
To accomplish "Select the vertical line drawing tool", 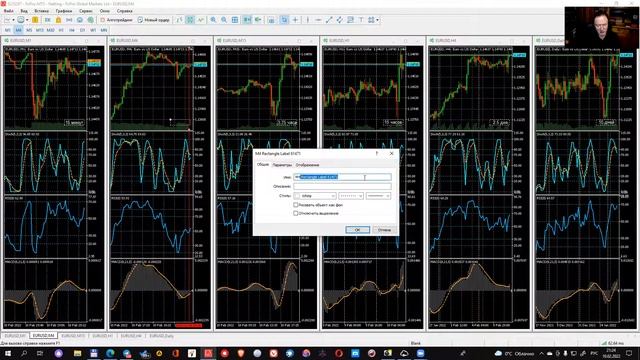I will click(x=308, y=20).
